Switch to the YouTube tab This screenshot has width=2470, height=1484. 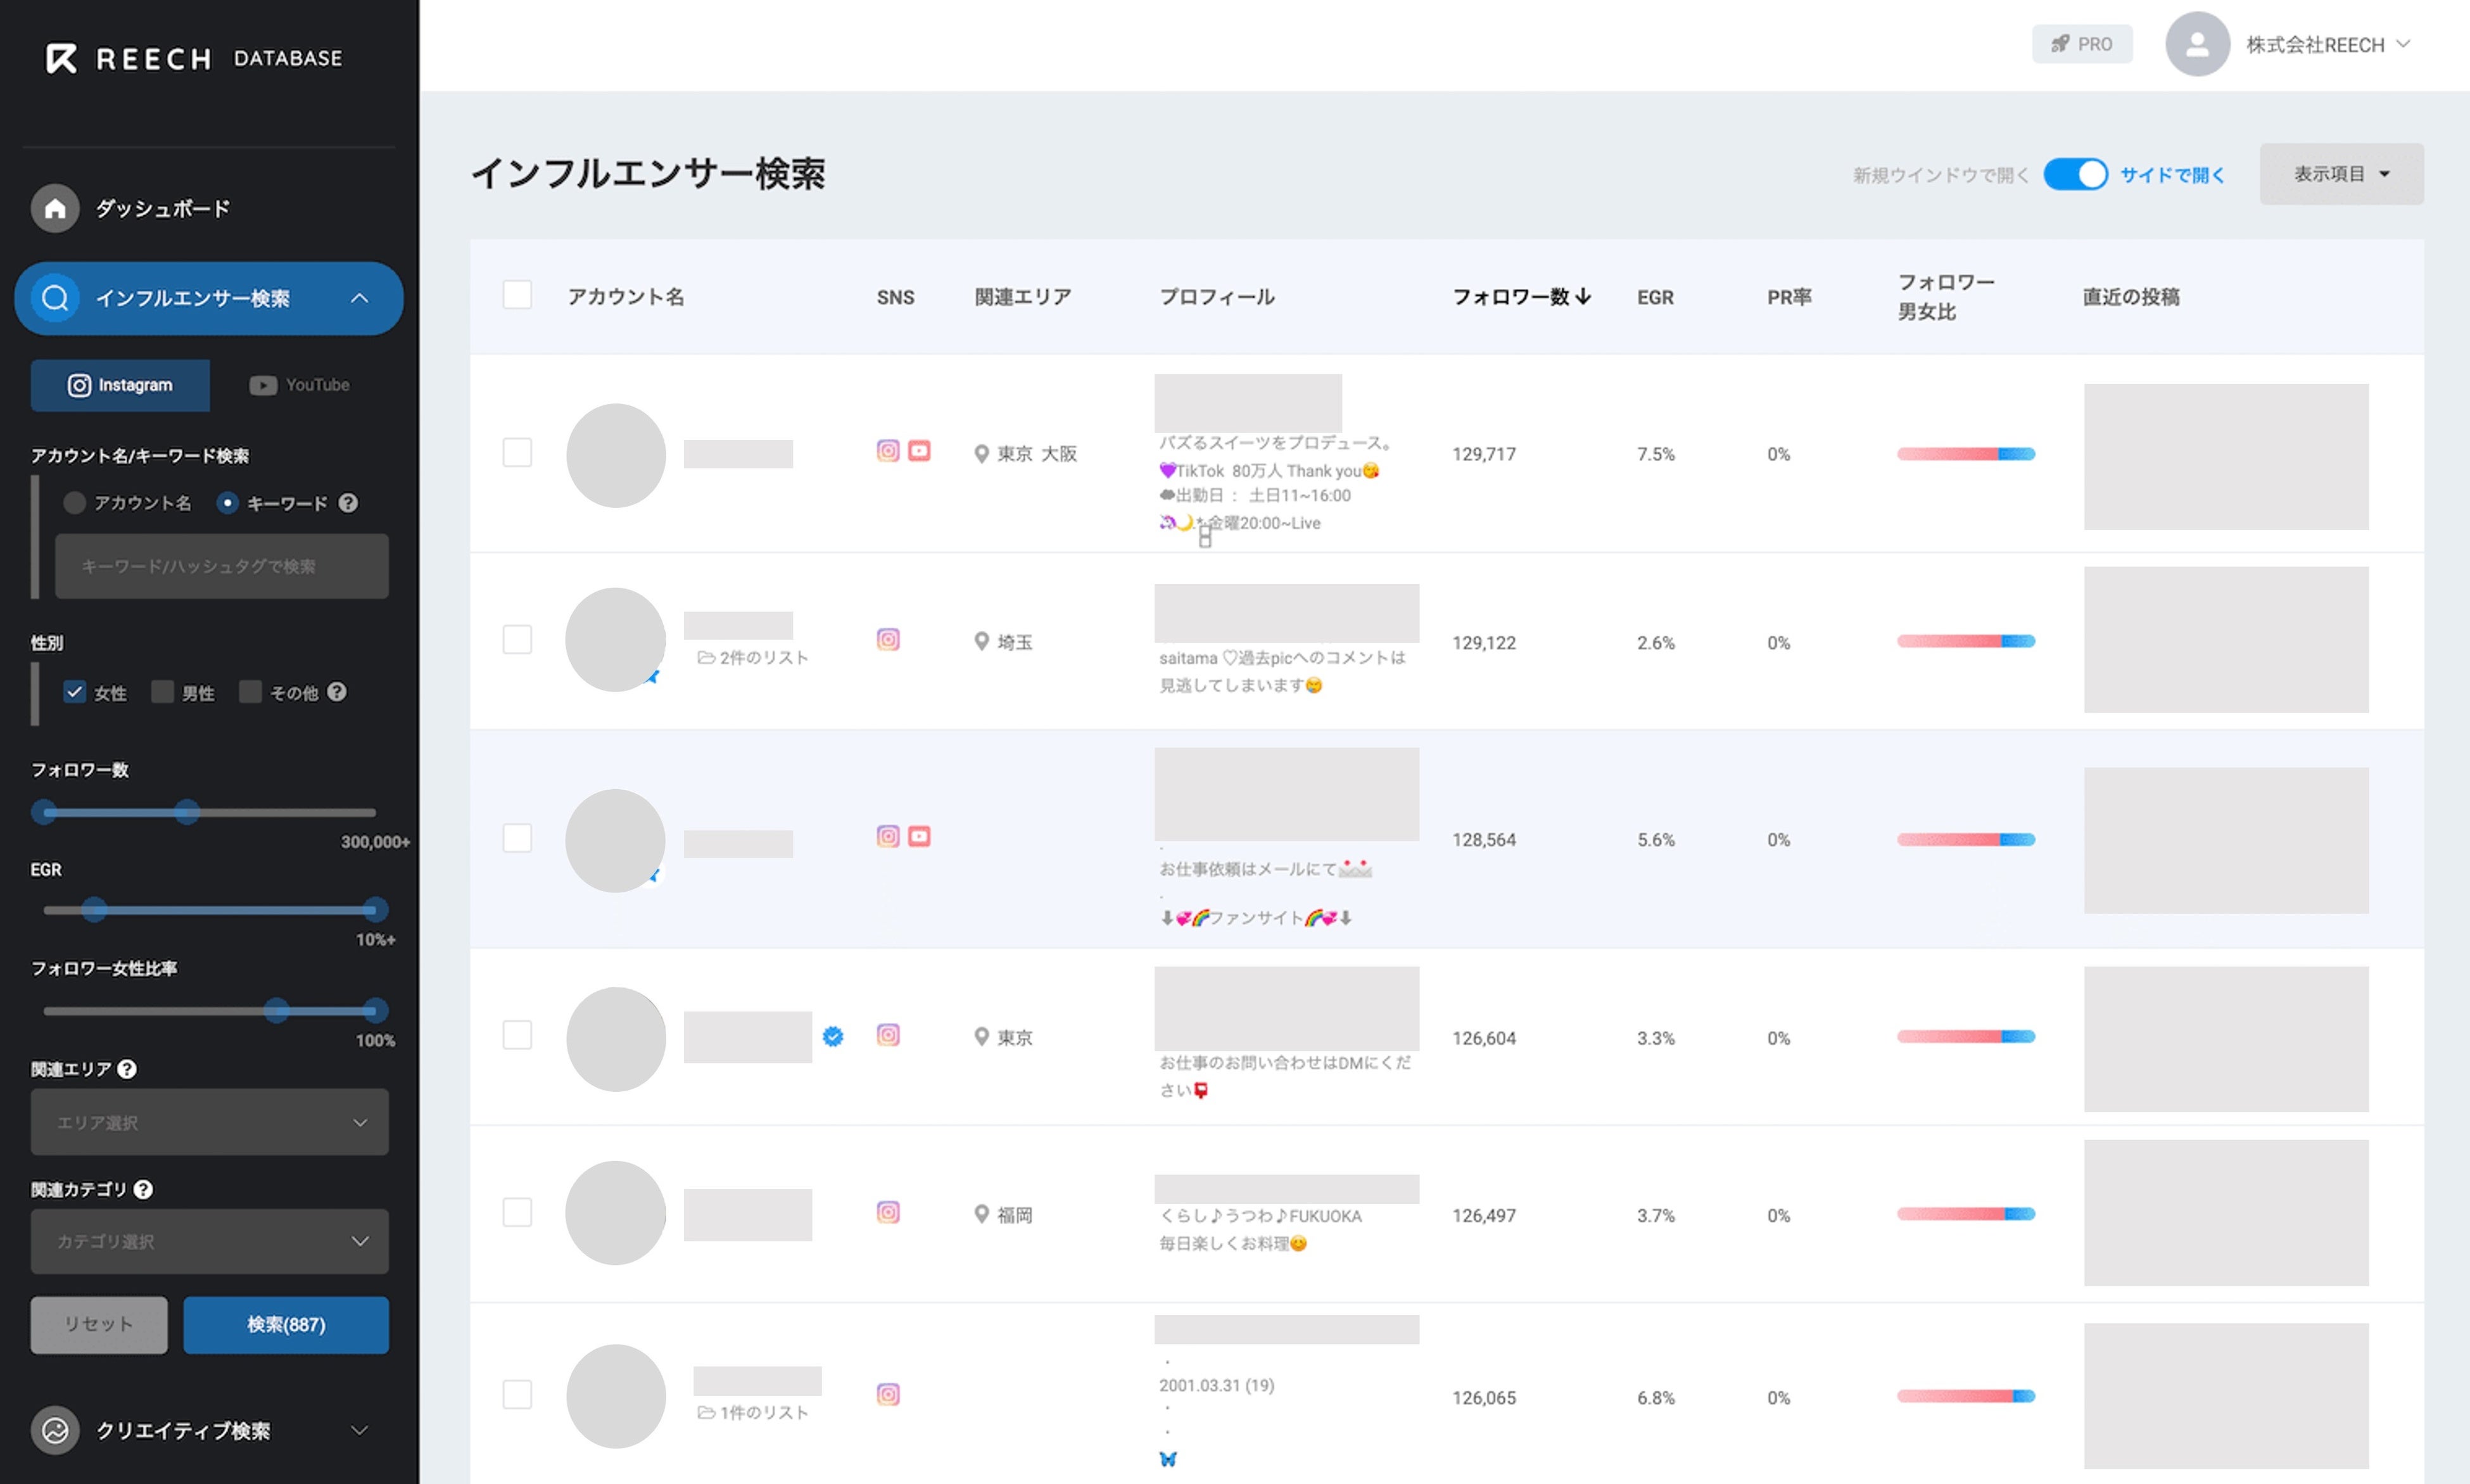[300, 385]
